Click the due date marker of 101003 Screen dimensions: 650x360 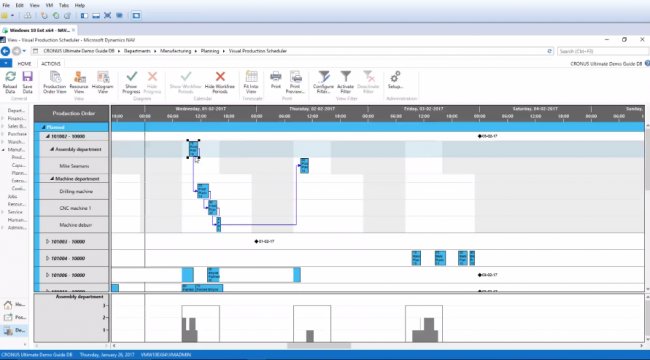256,241
